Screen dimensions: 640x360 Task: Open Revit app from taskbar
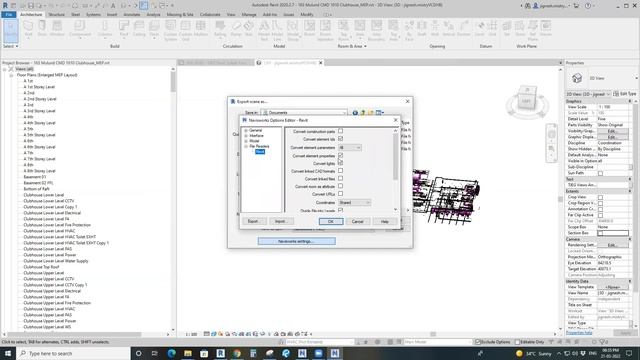pos(220,353)
